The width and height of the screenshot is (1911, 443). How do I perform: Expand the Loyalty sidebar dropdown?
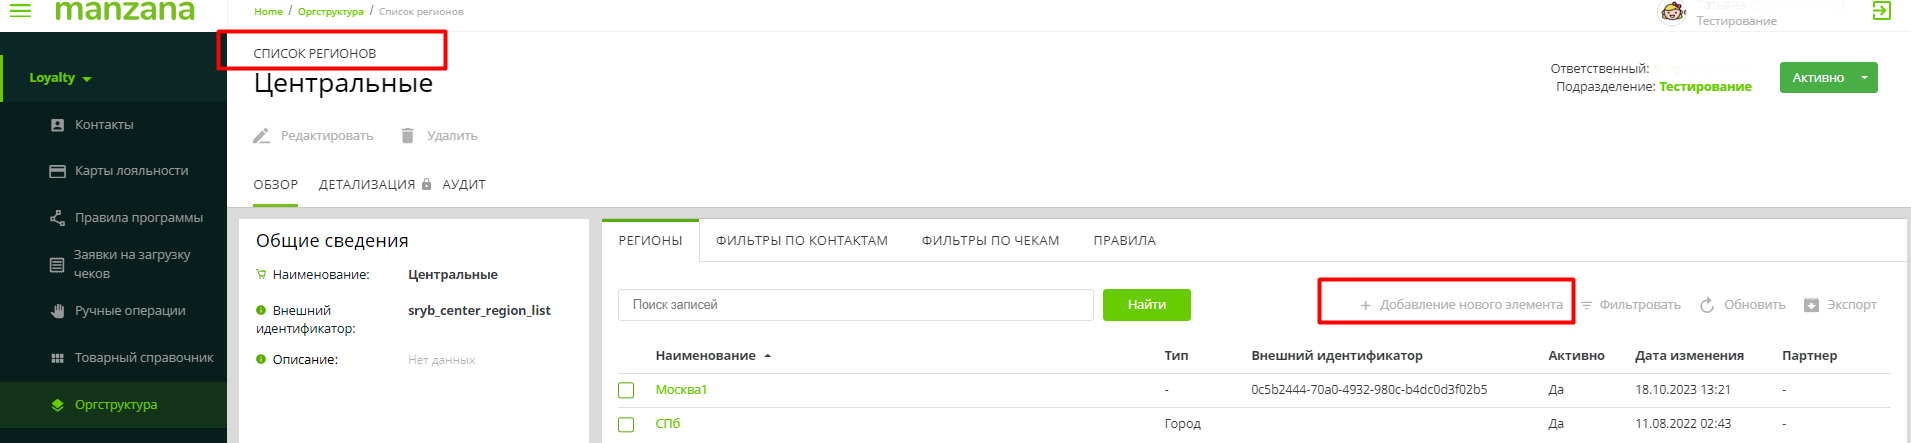[87, 79]
